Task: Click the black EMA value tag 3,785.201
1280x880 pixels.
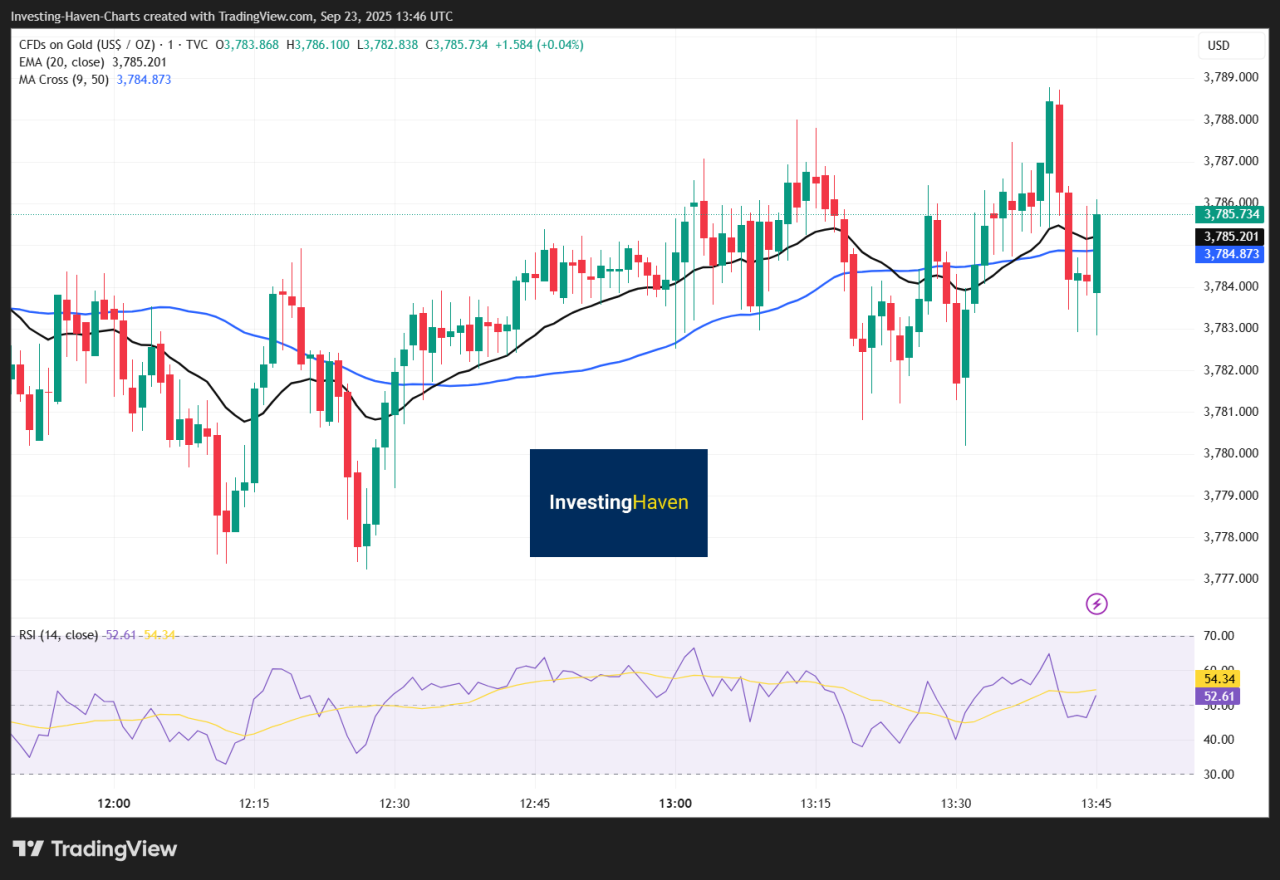Action: [1232, 237]
